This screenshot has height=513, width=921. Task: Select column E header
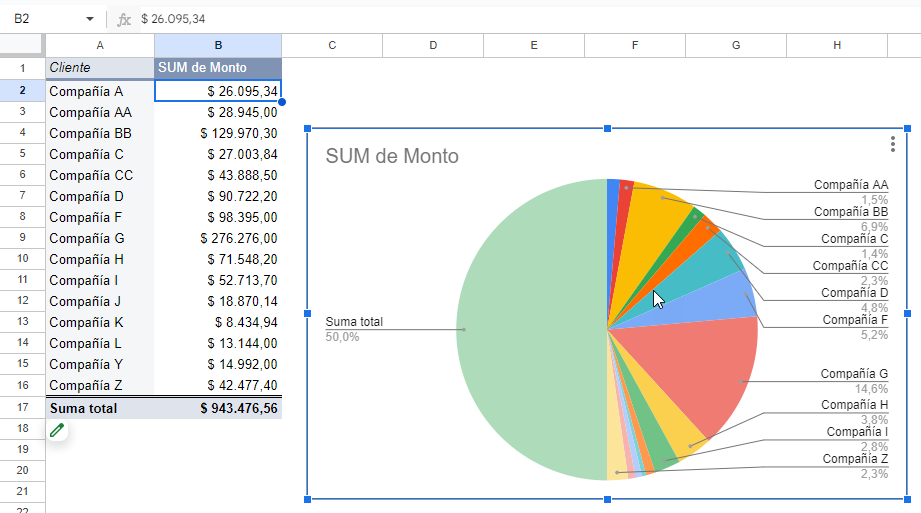coord(534,45)
